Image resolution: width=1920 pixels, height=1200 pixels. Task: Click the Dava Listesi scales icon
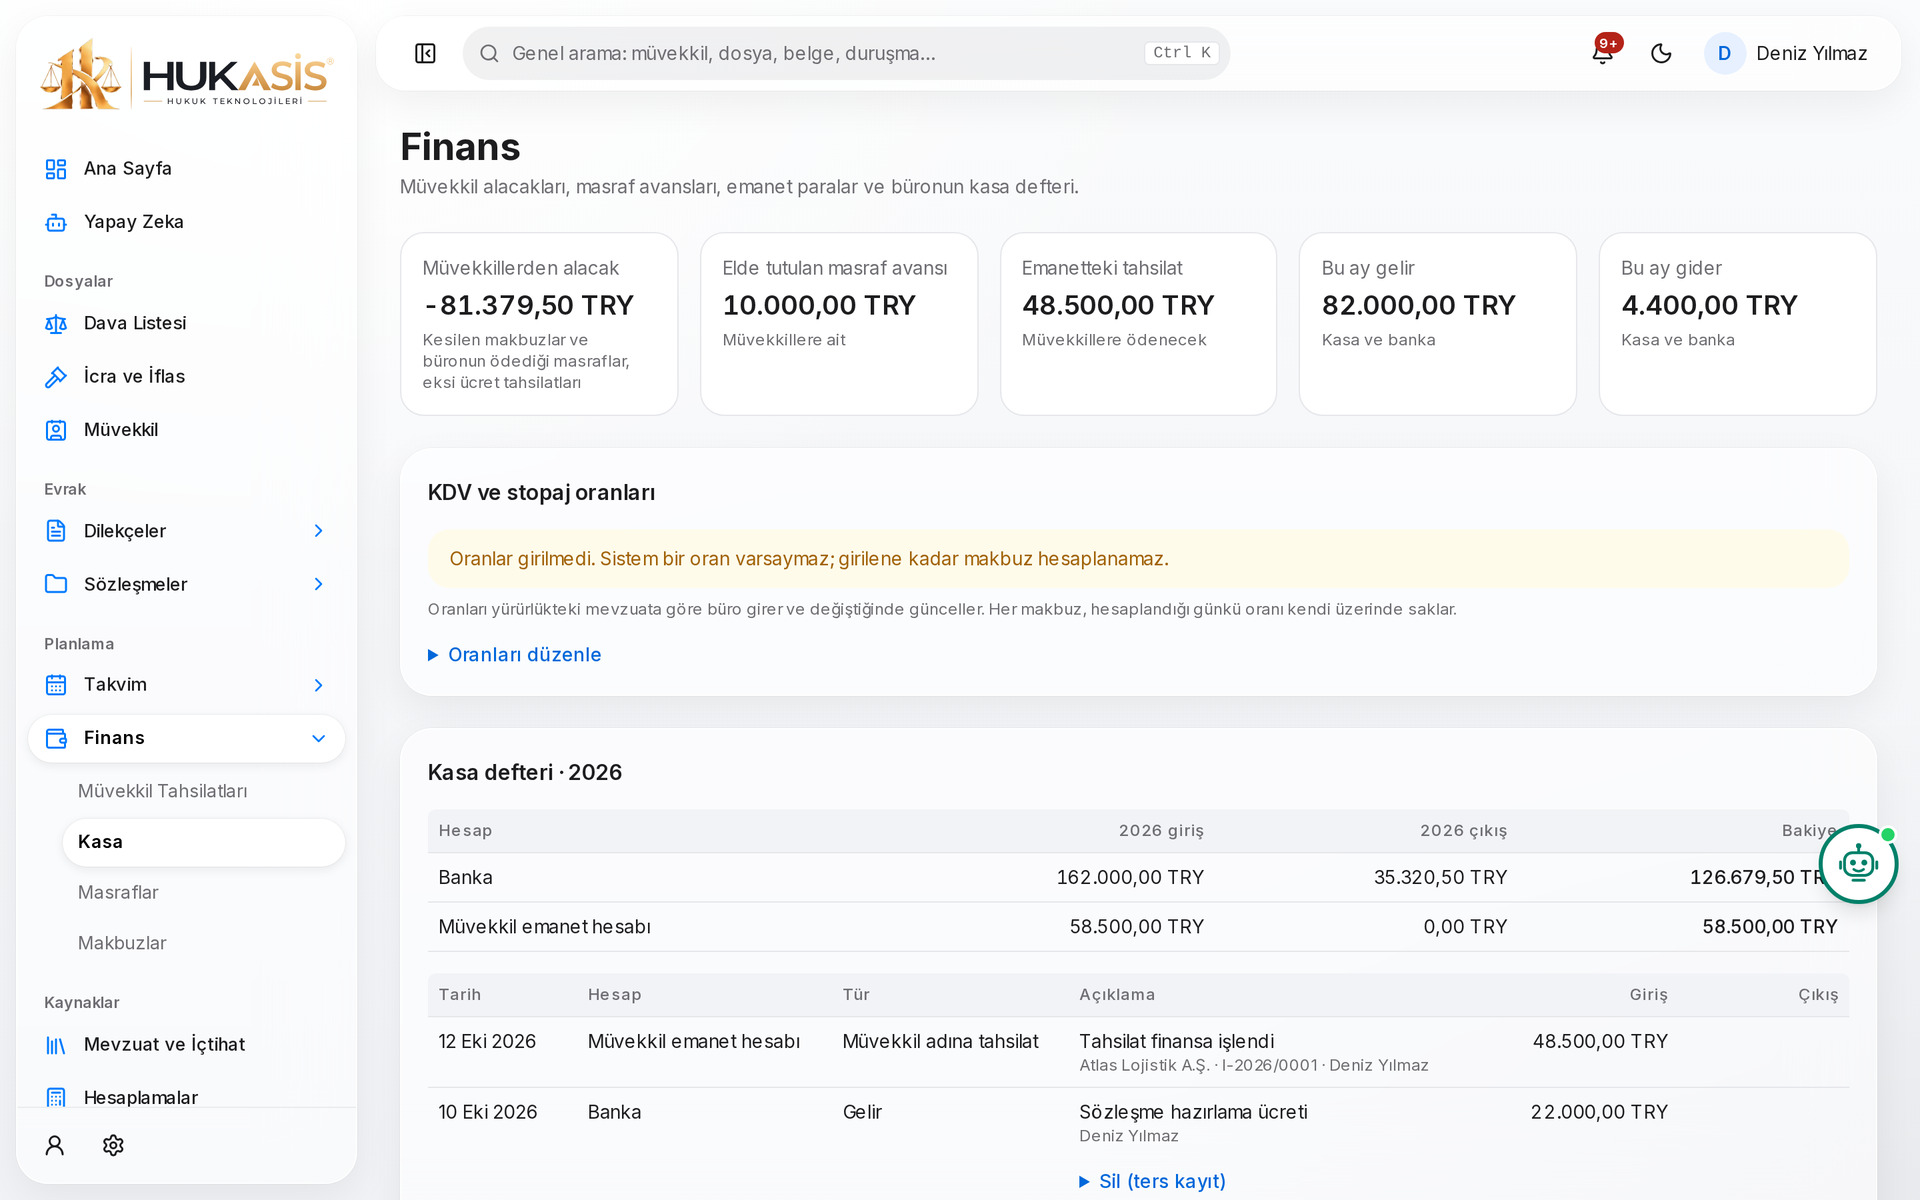click(56, 324)
